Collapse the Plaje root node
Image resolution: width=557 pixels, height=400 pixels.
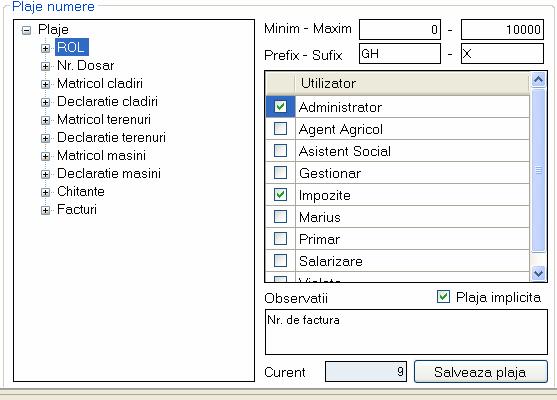coord(26,30)
